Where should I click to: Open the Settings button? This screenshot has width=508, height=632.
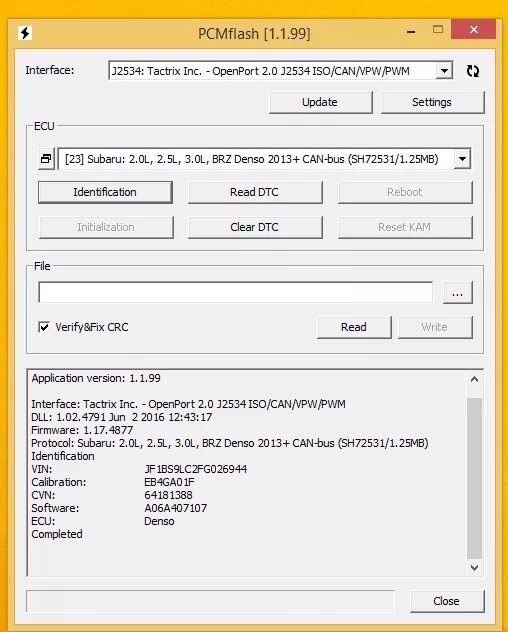[x=432, y=102]
